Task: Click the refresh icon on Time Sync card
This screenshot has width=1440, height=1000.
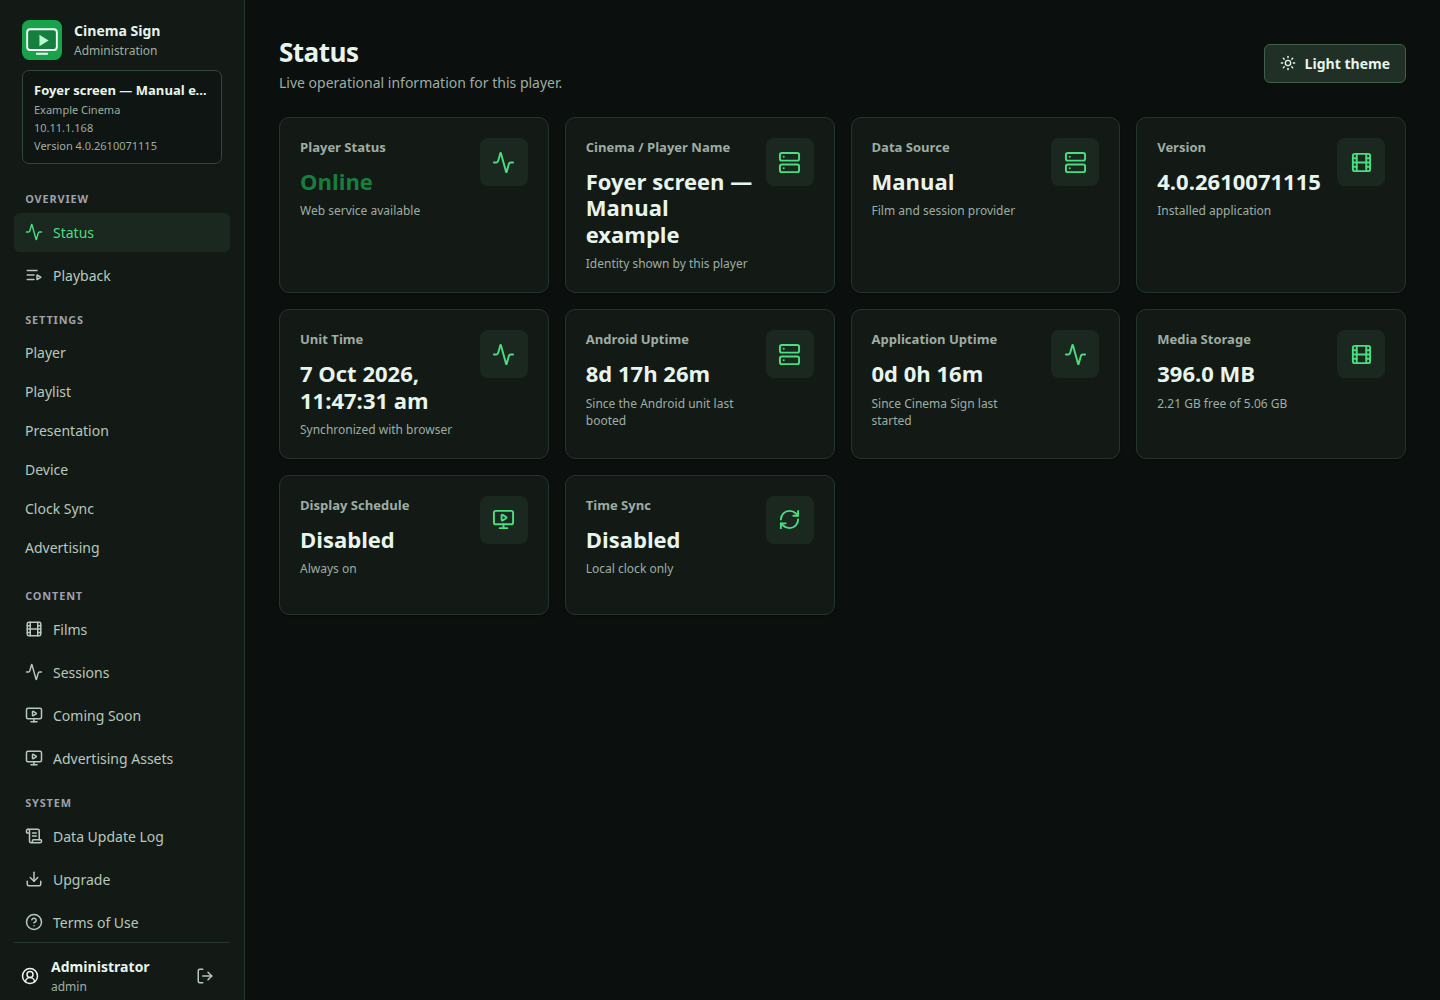Action: 790,520
